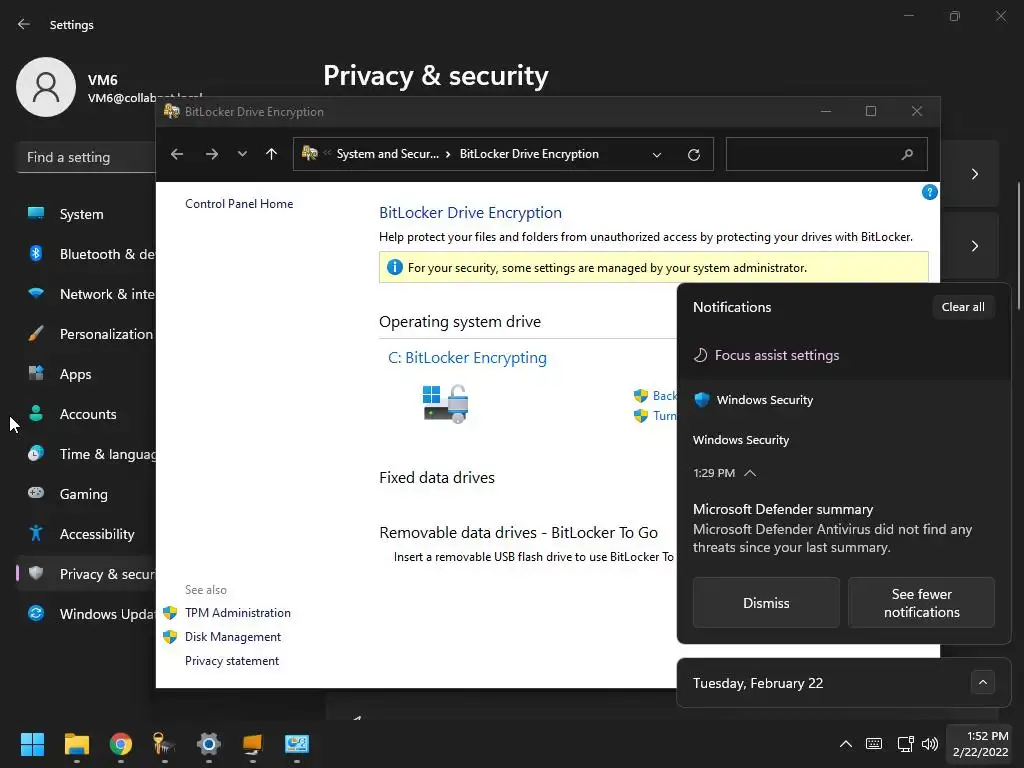
Task: Expand the address bar history dropdown
Action: pos(657,155)
